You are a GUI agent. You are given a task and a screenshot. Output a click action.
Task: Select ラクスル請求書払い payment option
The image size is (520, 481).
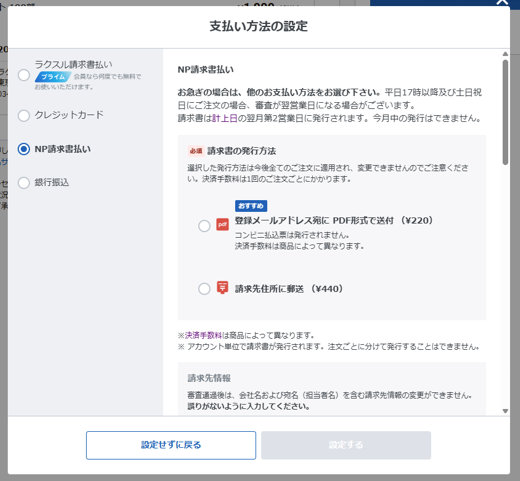tap(24, 75)
